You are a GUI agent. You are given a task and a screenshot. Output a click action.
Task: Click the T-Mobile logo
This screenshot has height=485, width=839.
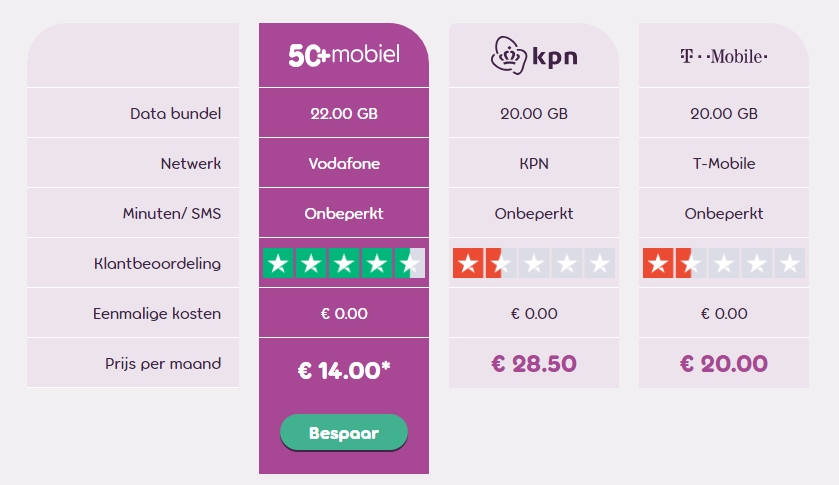pos(723,56)
